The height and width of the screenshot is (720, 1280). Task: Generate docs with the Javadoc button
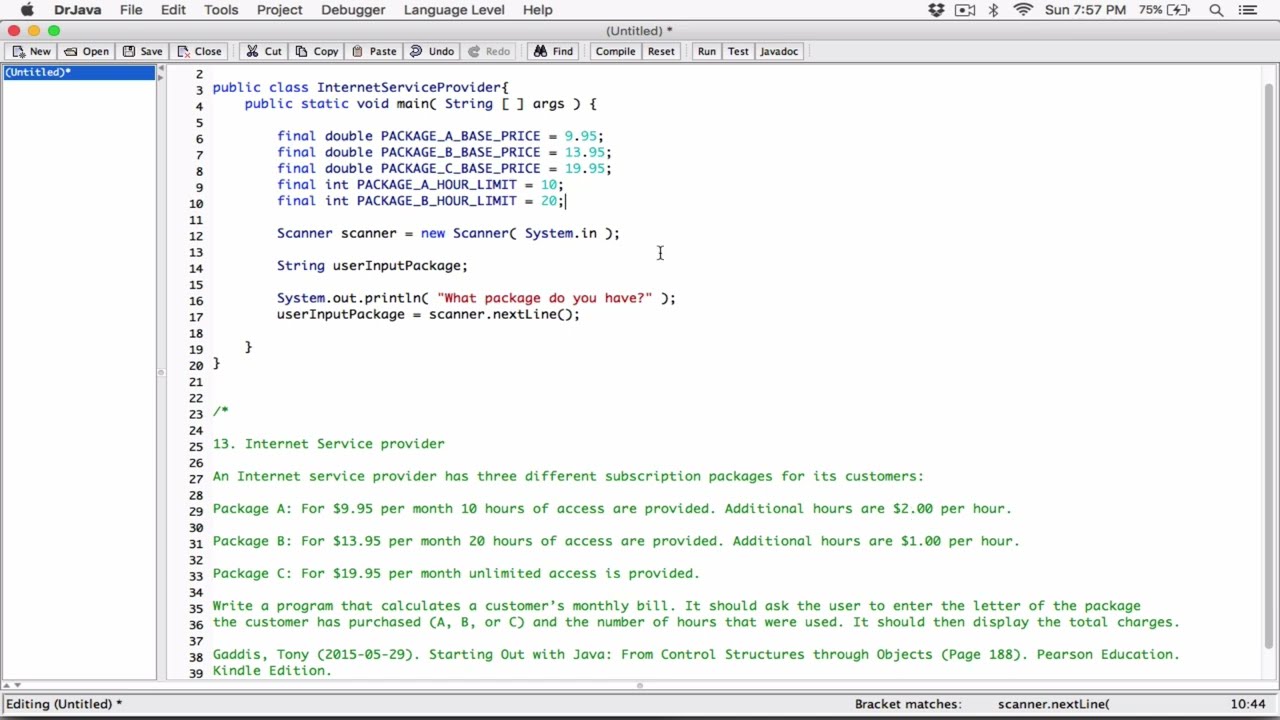(x=778, y=51)
